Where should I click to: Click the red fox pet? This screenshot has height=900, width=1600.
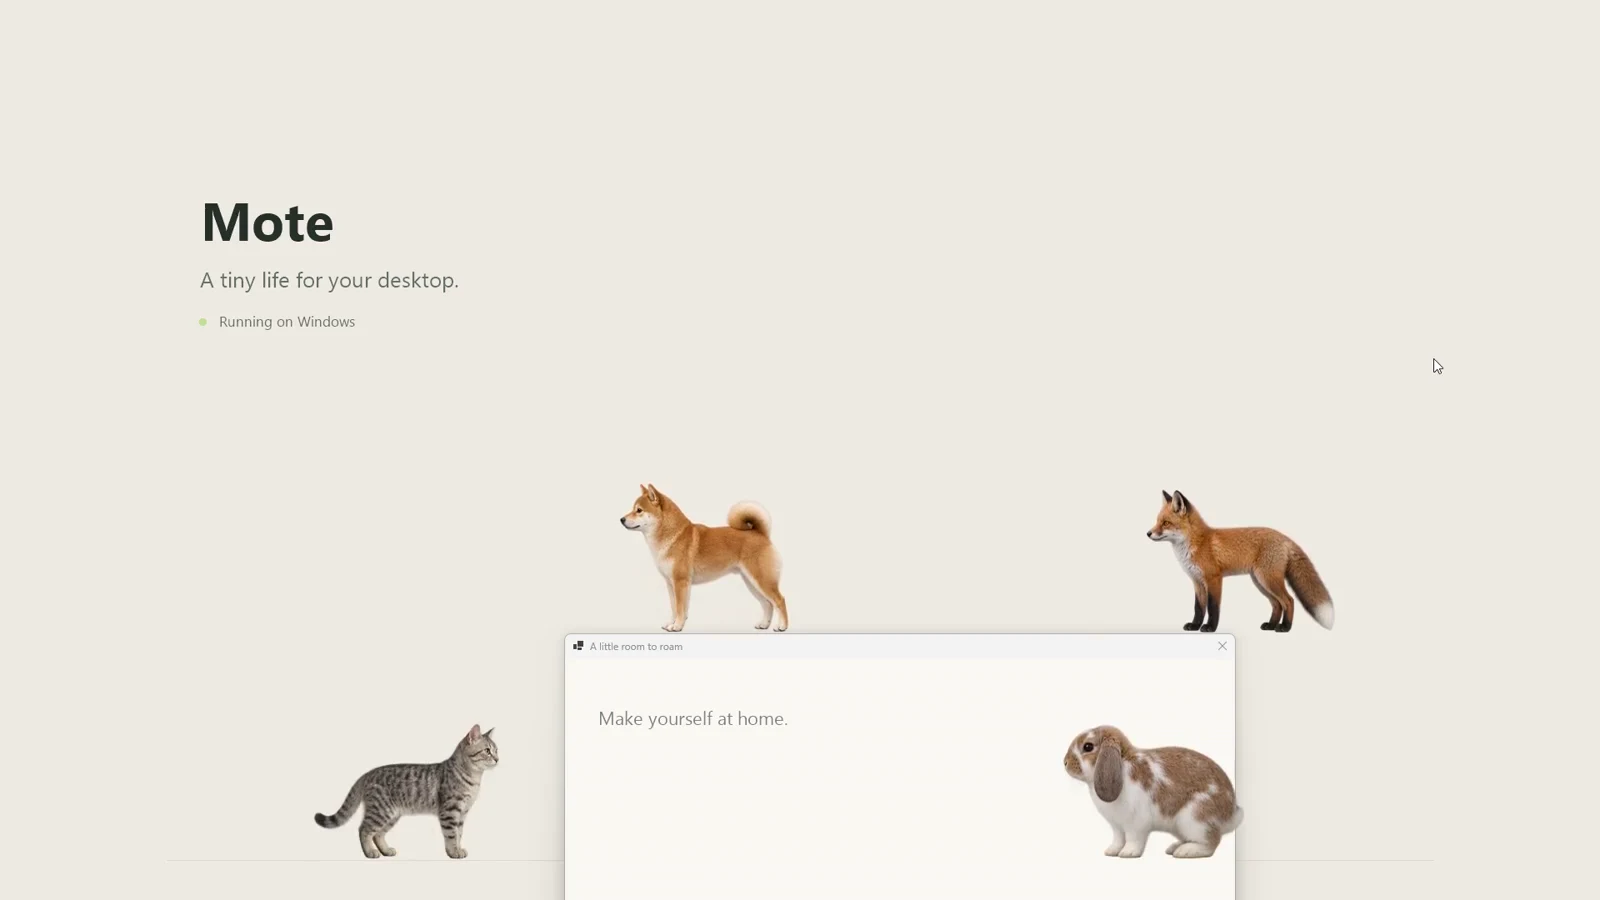click(x=1240, y=560)
